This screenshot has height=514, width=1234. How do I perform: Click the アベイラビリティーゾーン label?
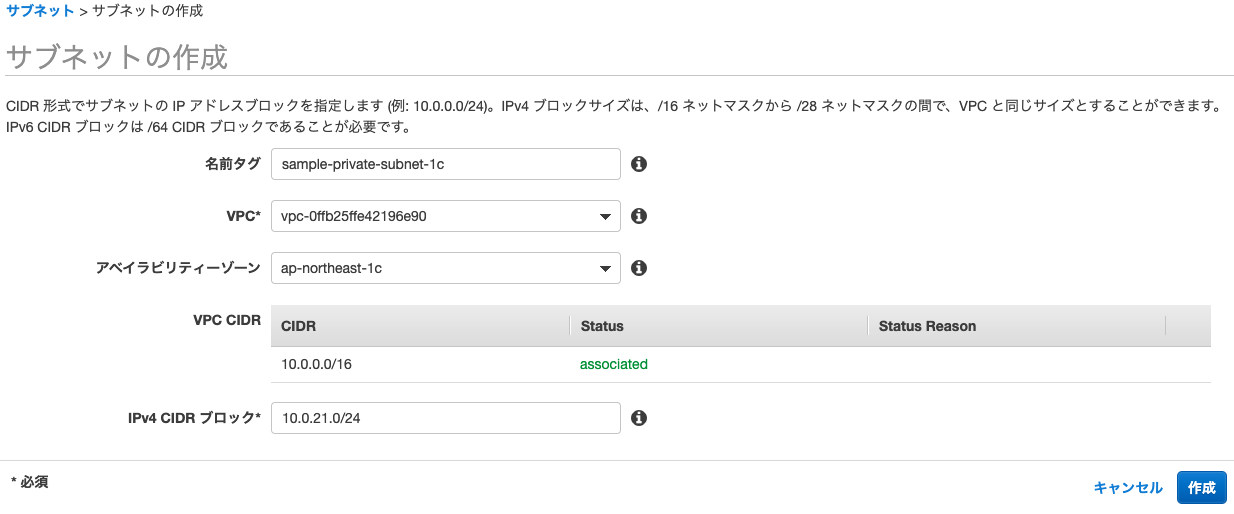coord(178,268)
